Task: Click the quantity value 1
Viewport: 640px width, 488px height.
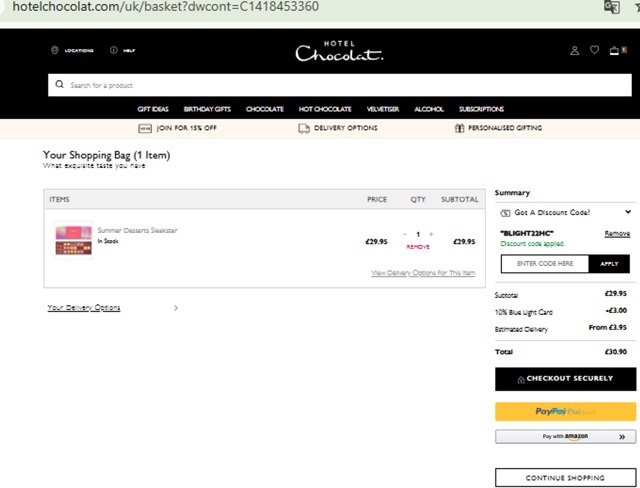Action: pyautogui.click(x=418, y=234)
